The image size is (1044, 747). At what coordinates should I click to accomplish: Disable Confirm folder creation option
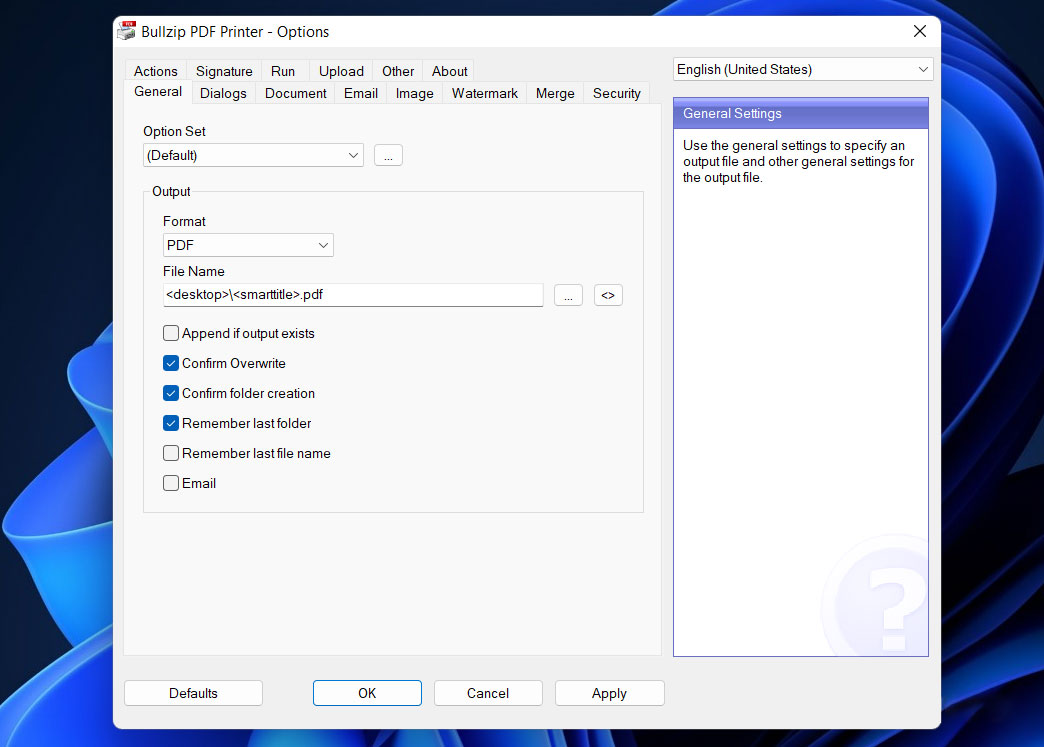(171, 393)
